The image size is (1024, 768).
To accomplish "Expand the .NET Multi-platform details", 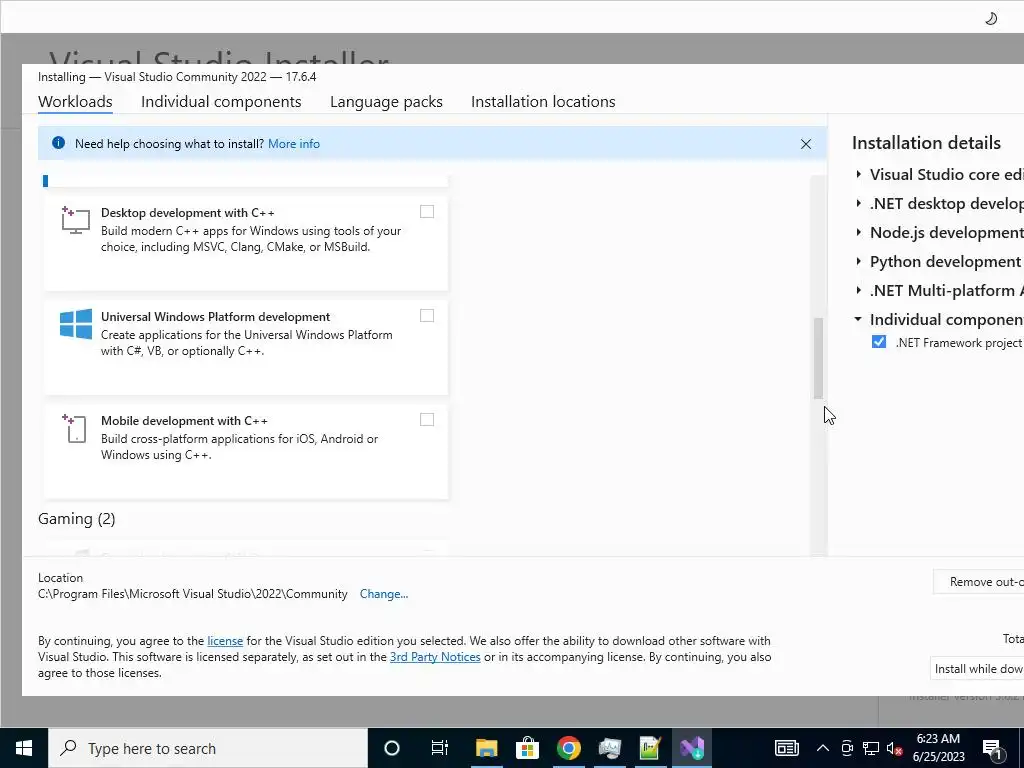I will point(858,290).
